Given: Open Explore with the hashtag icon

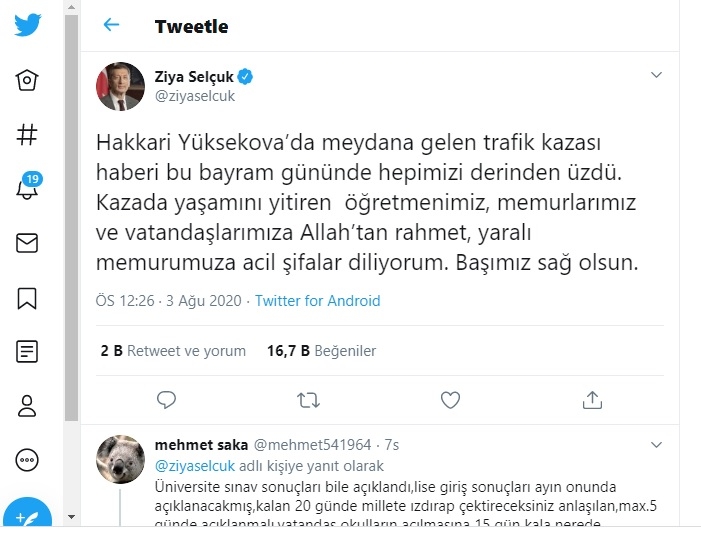Looking at the screenshot, I should [x=27, y=135].
